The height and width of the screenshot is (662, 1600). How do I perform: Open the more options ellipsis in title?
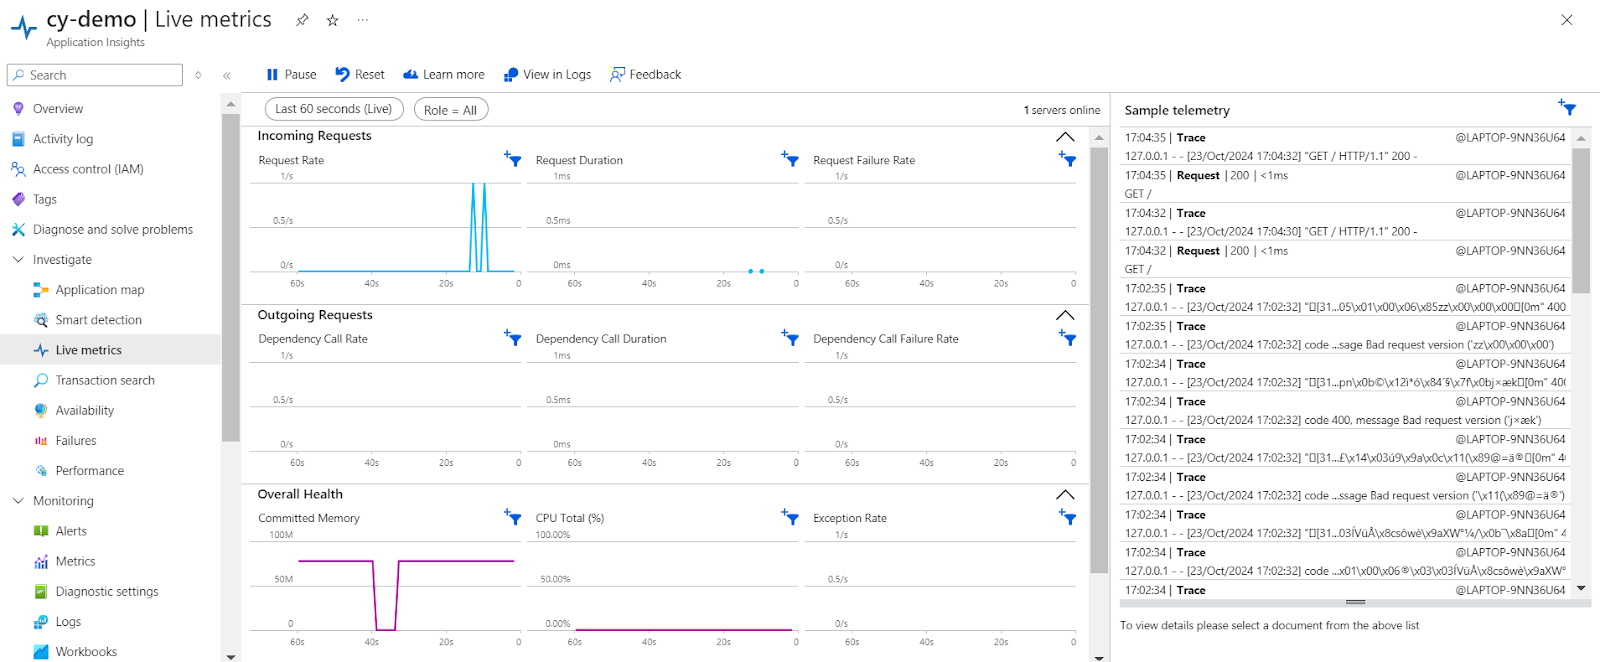click(x=362, y=20)
